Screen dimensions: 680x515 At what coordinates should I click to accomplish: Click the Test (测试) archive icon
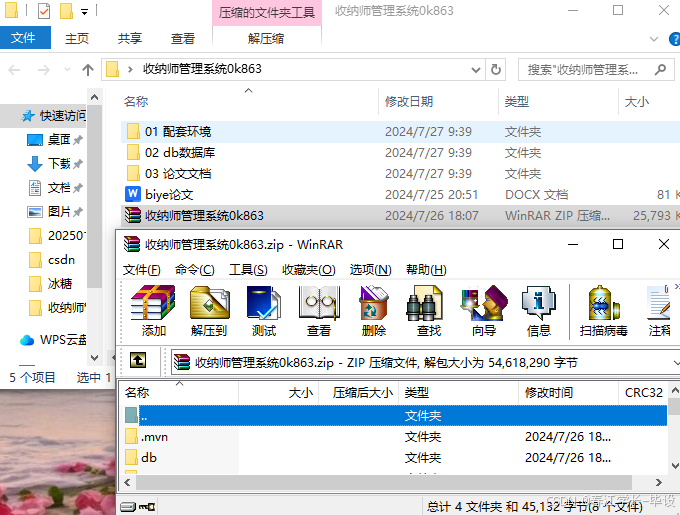point(264,311)
